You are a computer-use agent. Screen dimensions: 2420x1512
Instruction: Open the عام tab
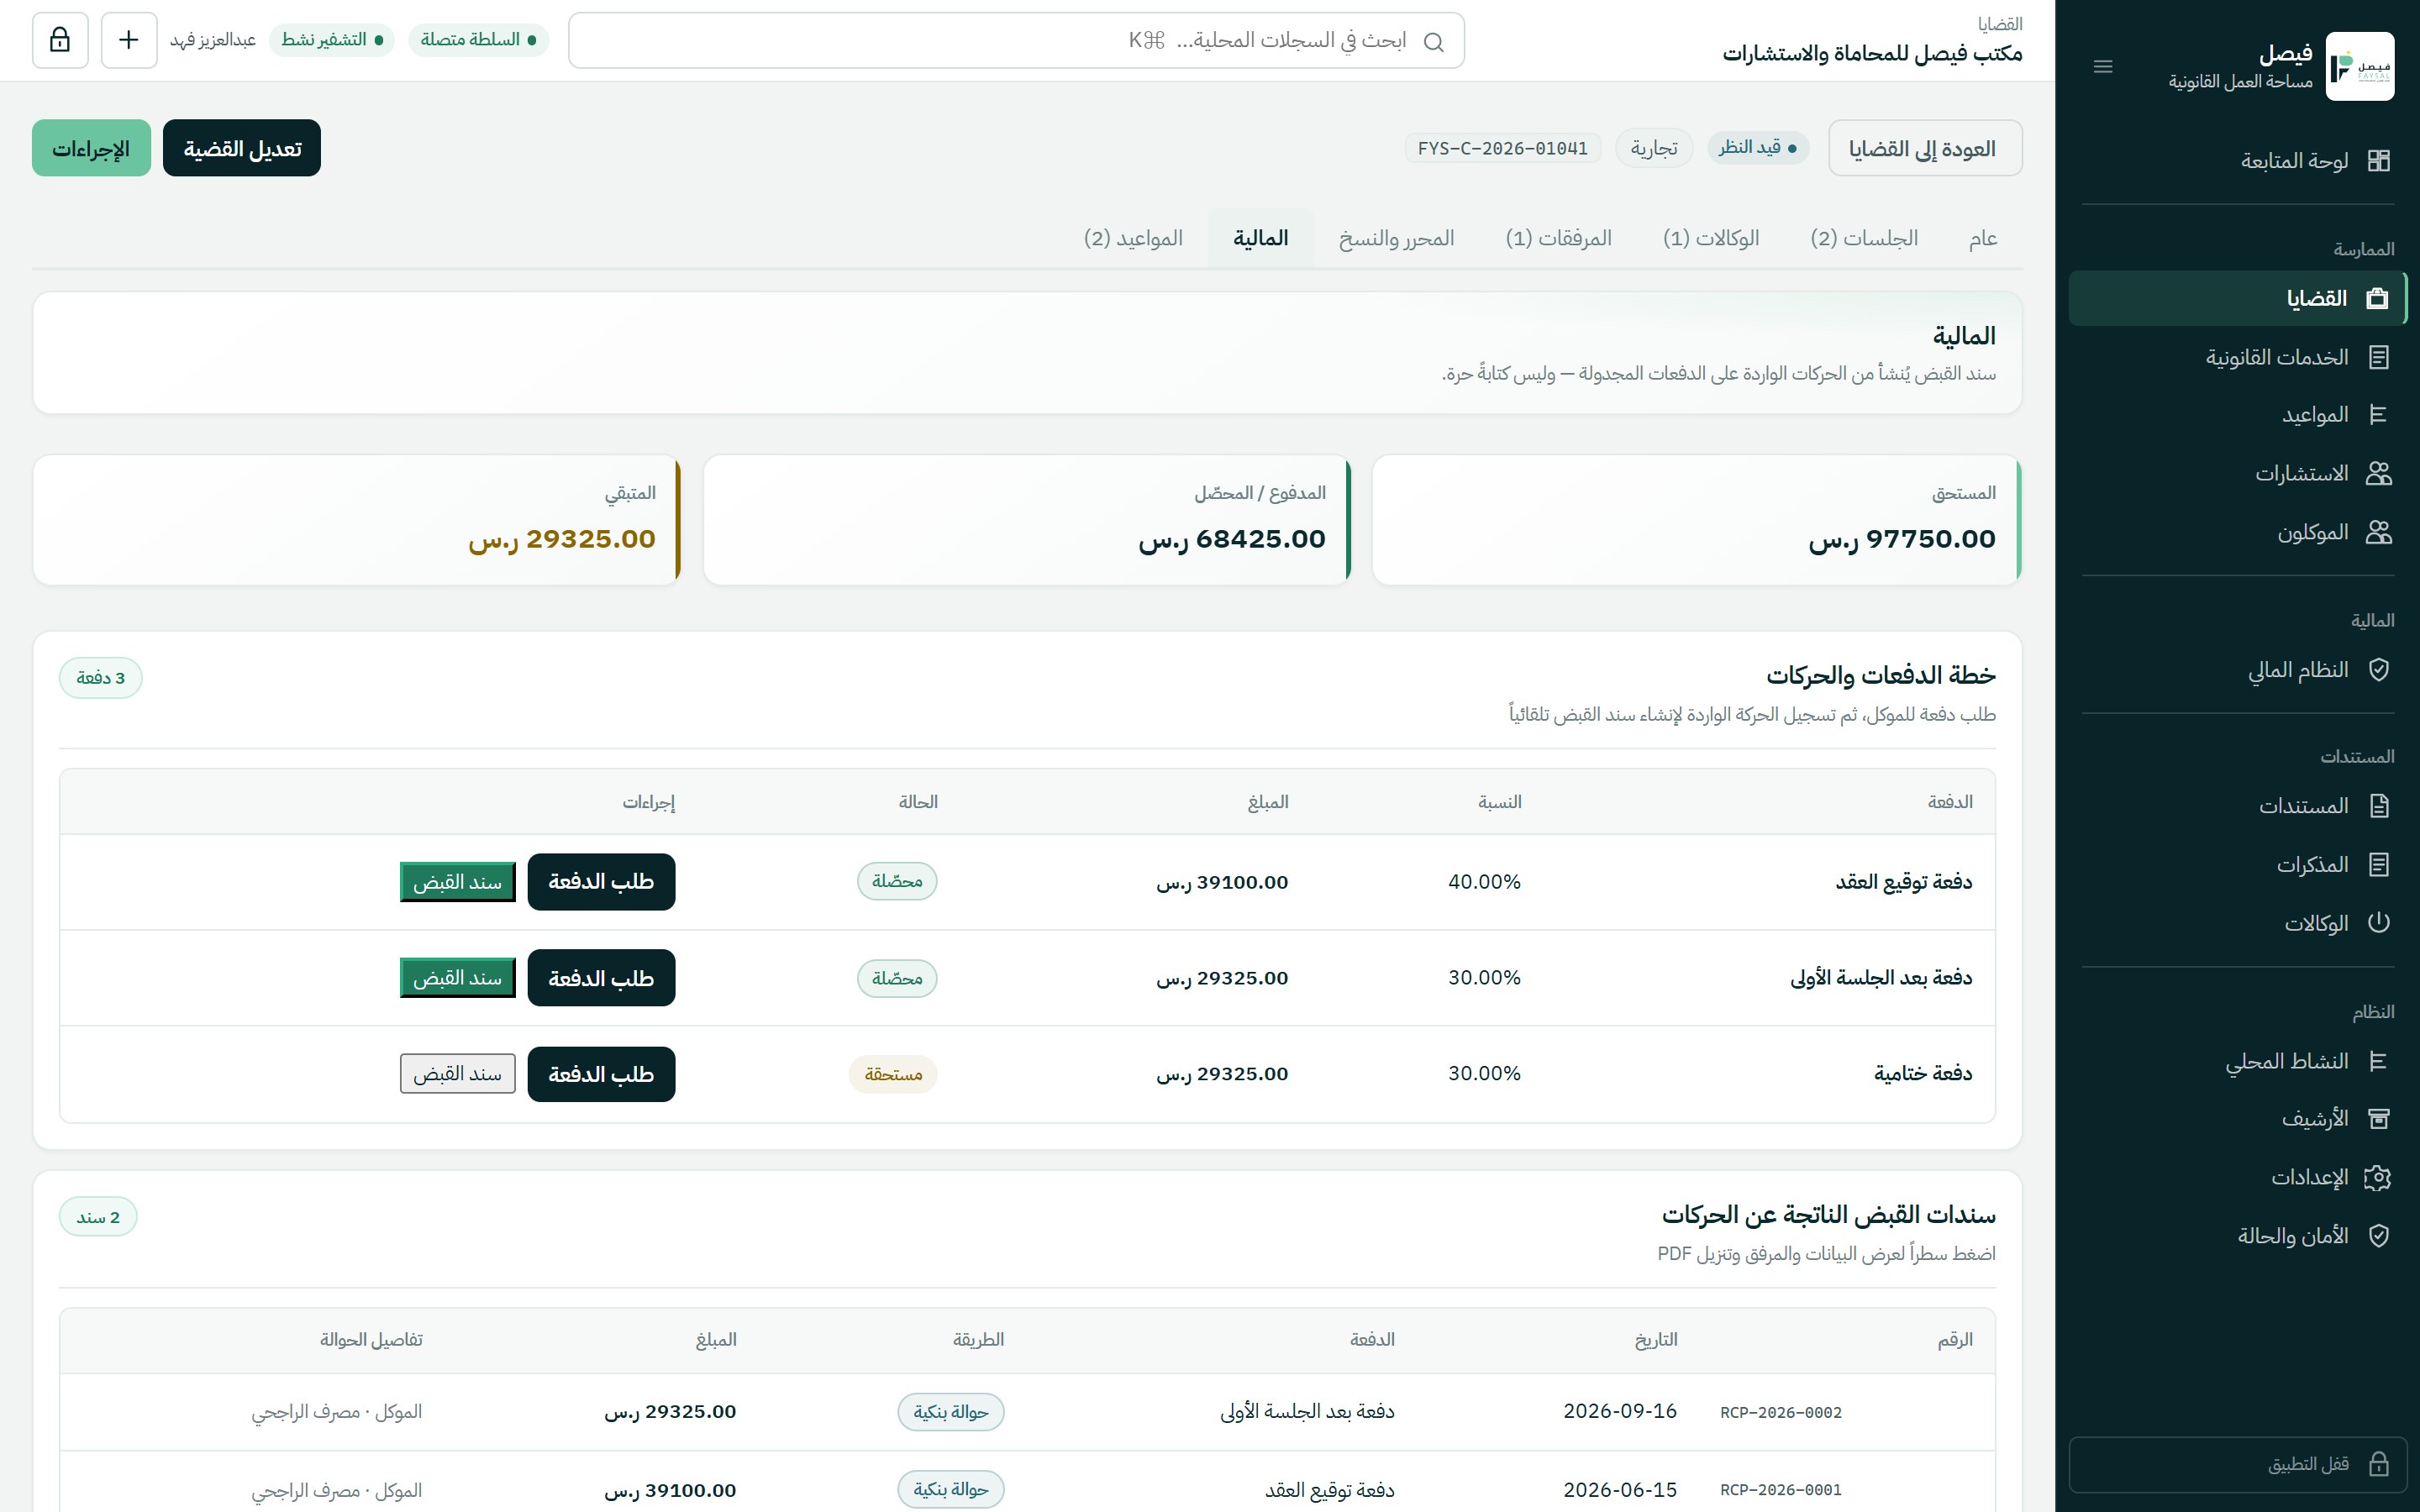click(x=1983, y=238)
